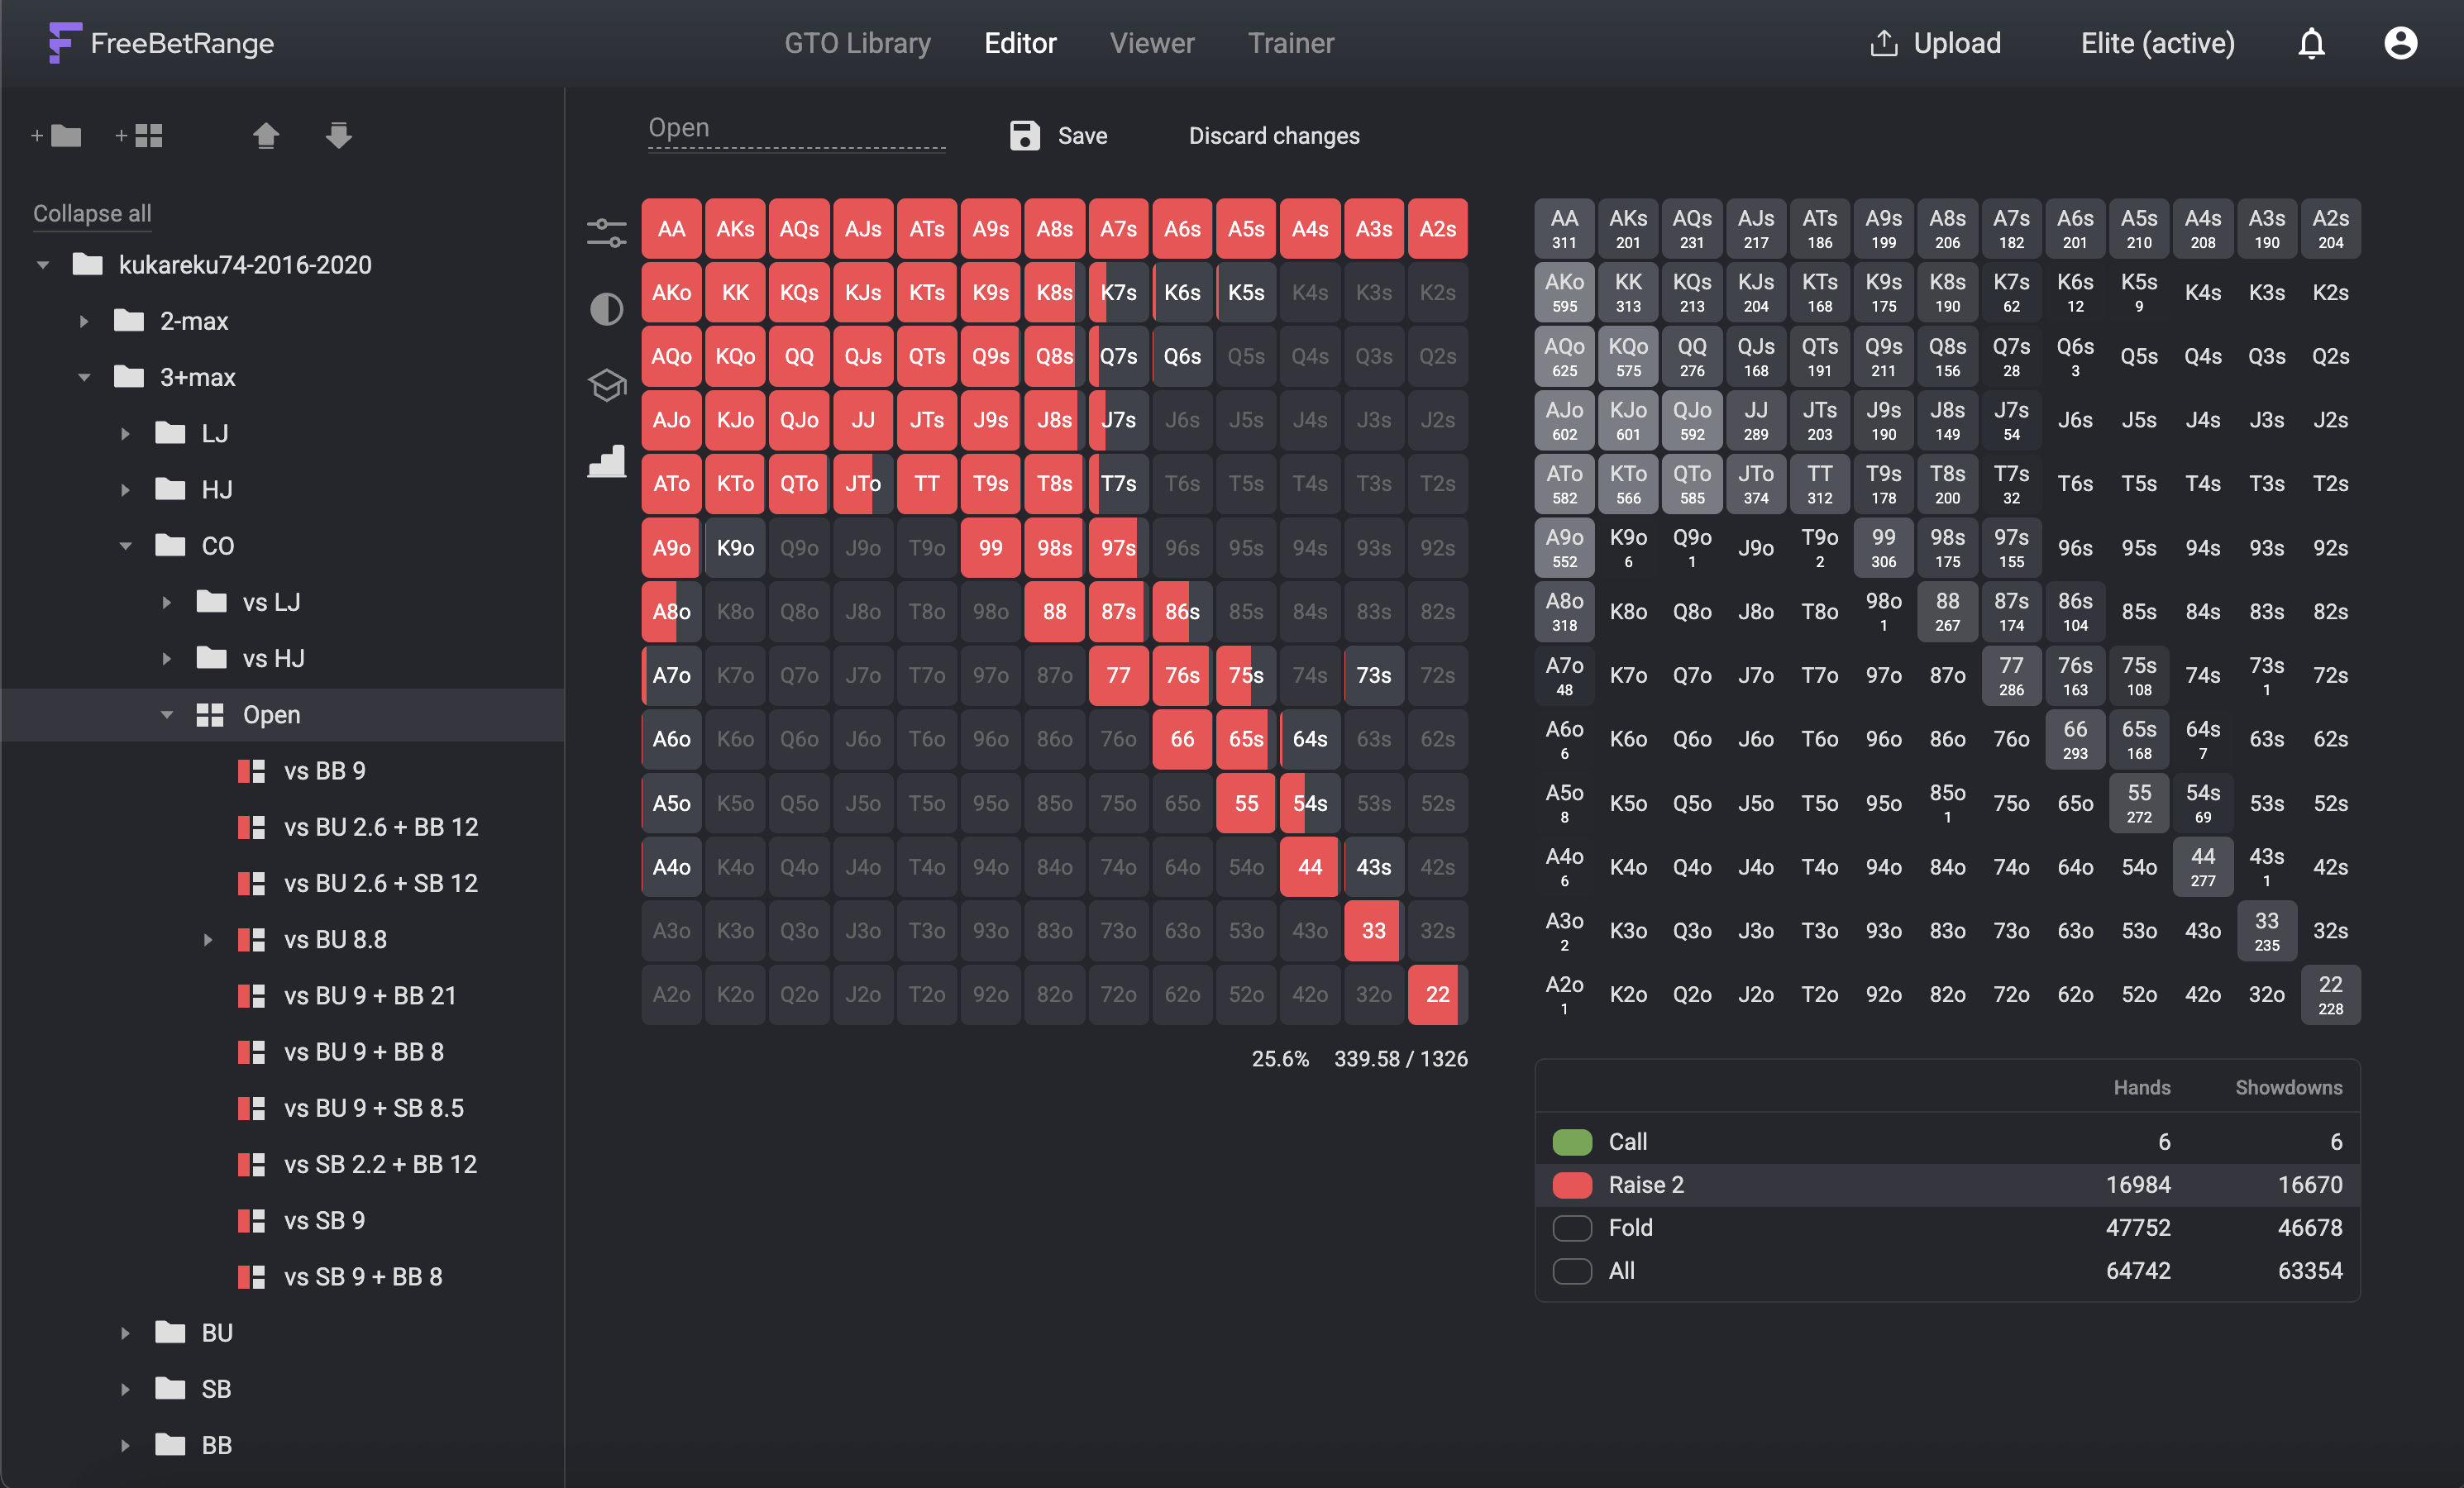Switch to the Viewer tab
This screenshot has width=2464, height=1488.
click(x=1151, y=43)
